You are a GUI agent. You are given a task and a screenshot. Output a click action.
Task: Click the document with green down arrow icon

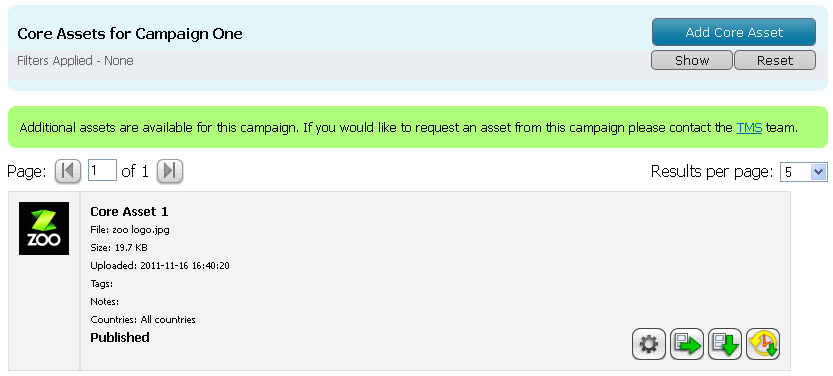[x=725, y=344]
